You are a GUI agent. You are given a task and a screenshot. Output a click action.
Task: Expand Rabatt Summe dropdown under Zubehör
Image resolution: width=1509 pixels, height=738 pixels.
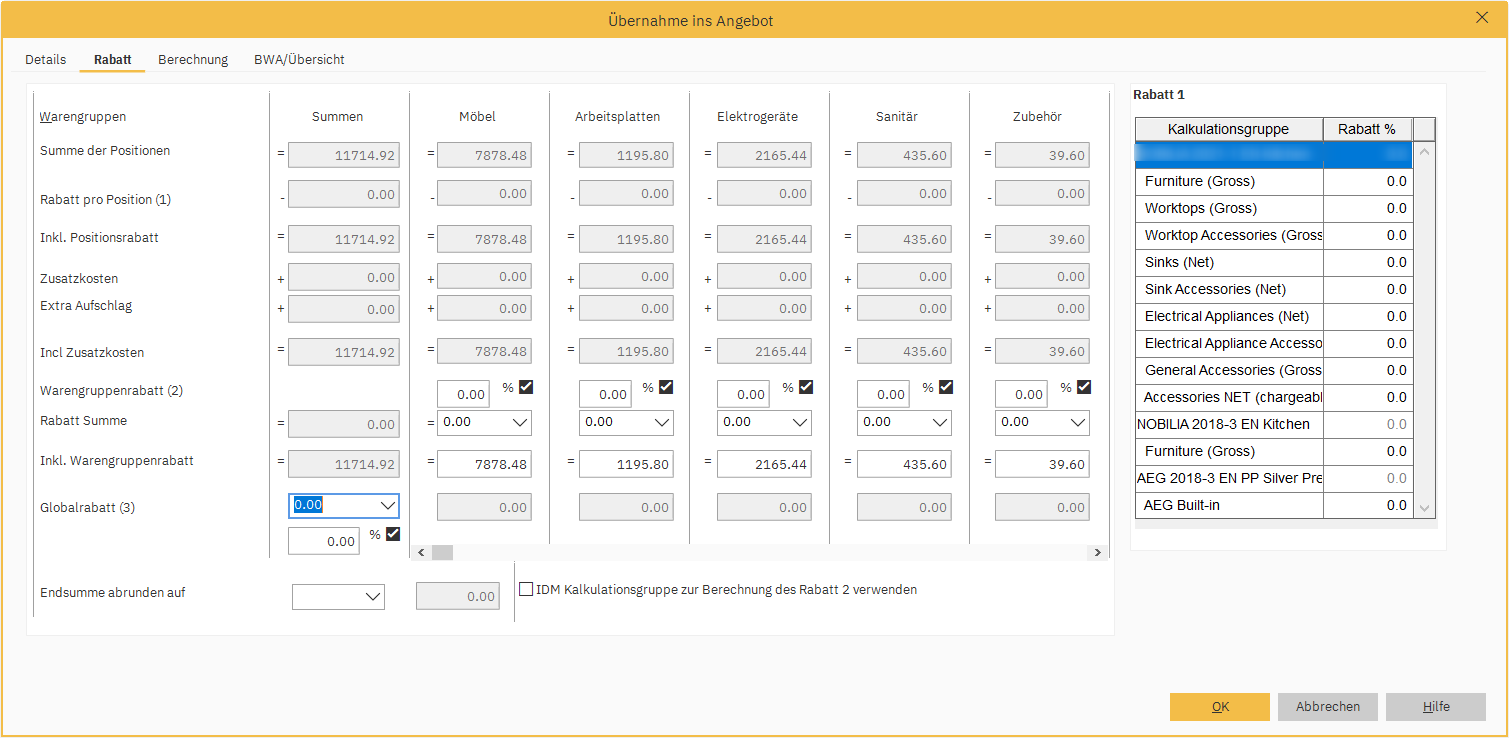tap(1076, 423)
